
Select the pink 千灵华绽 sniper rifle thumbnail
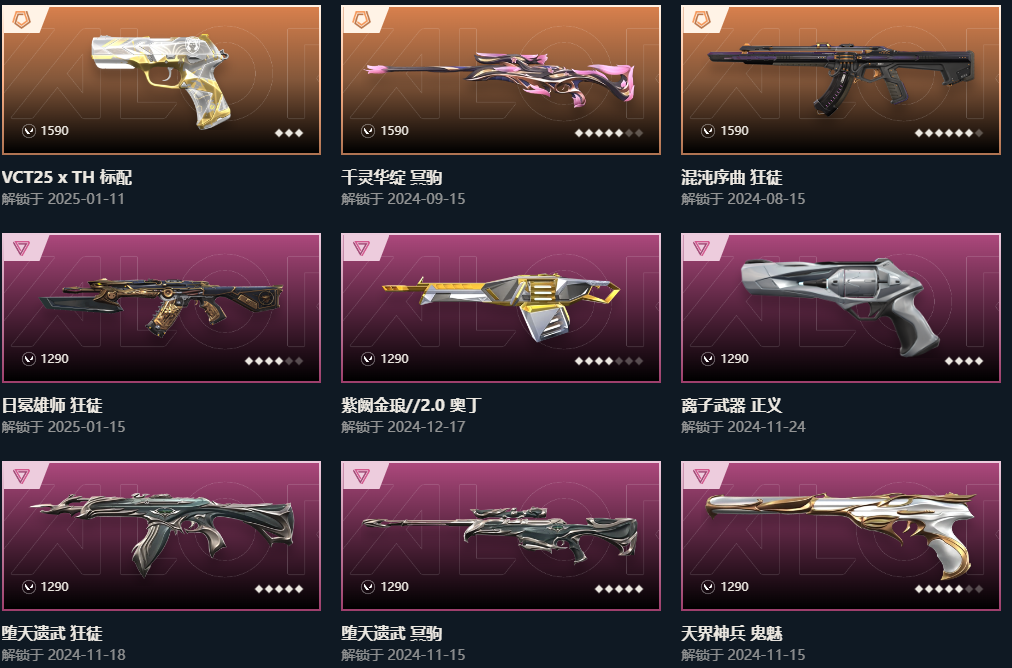501,79
